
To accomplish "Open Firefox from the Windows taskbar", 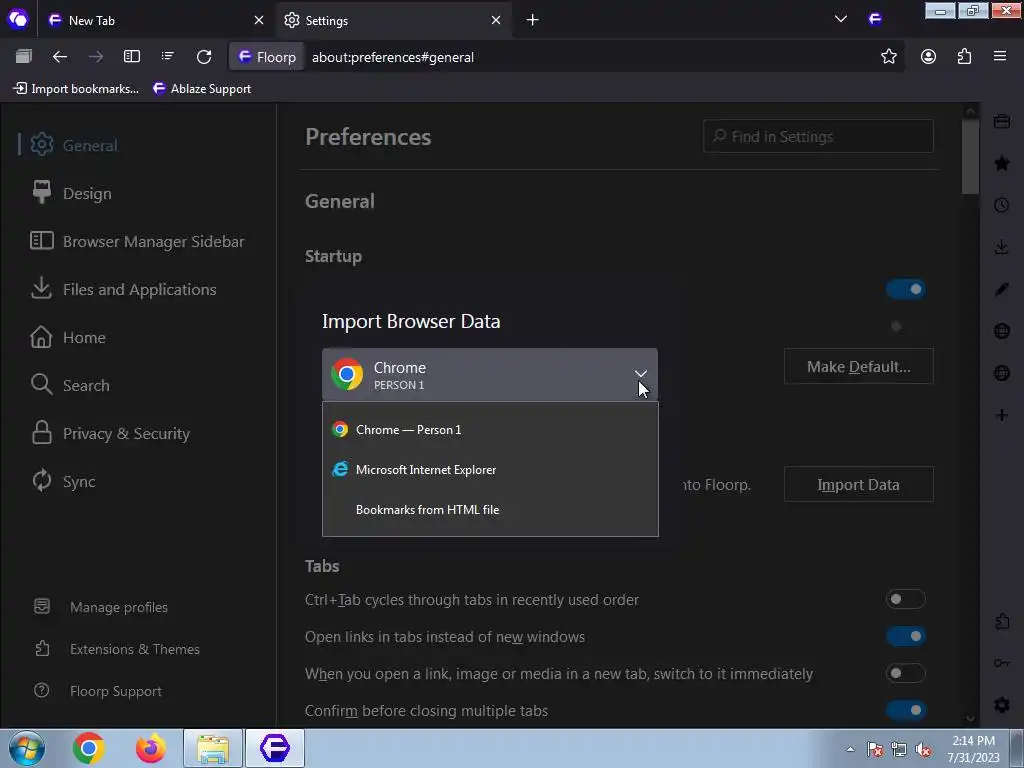I will (150, 748).
